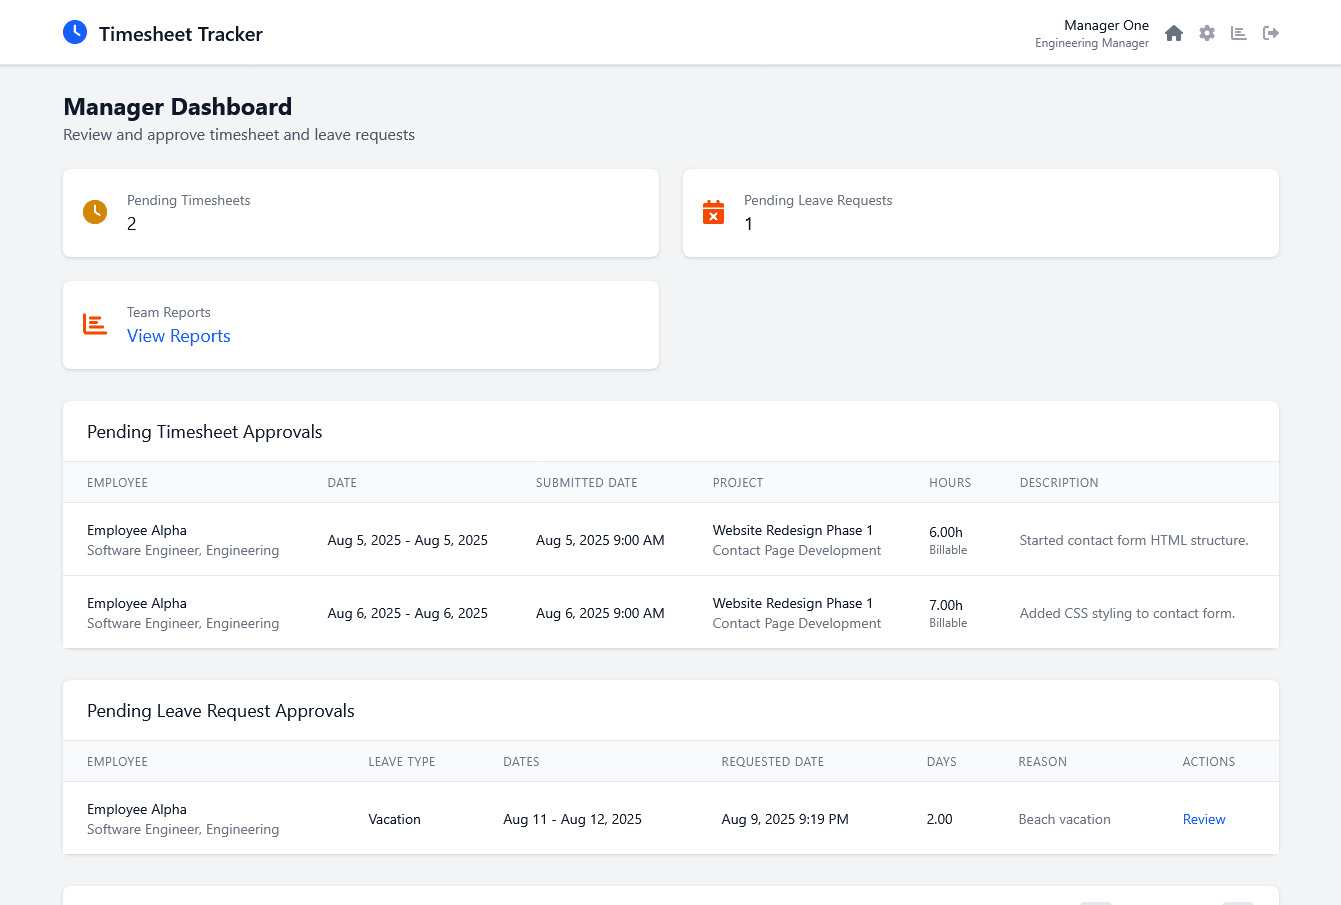Screen dimensions: 1341x905
Task: Open the View Reports link
Action: click(178, 336)
